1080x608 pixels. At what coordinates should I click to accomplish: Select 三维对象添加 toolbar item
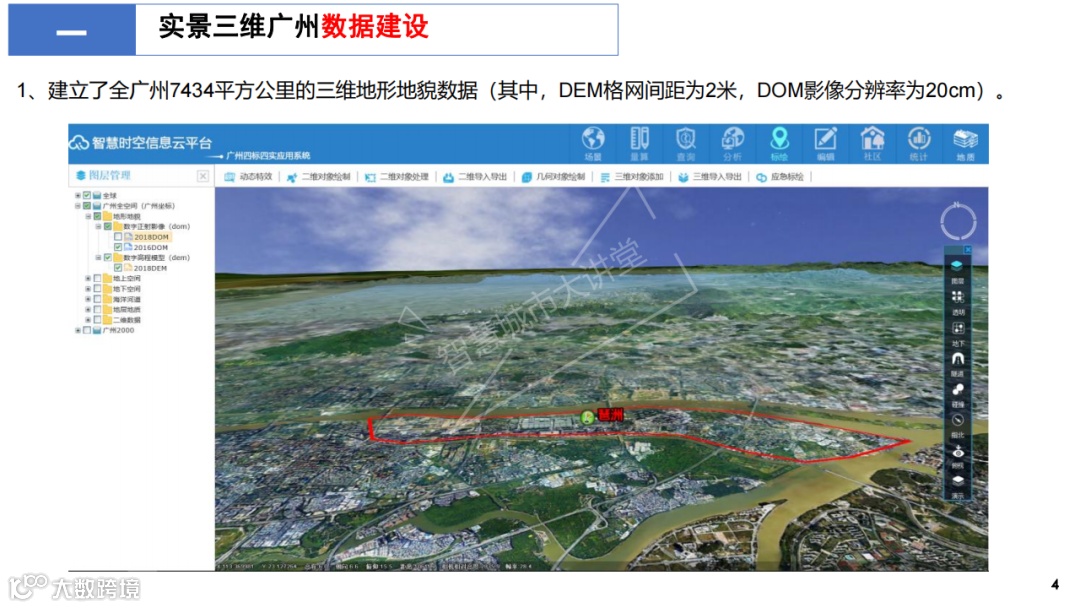(632, 177)
